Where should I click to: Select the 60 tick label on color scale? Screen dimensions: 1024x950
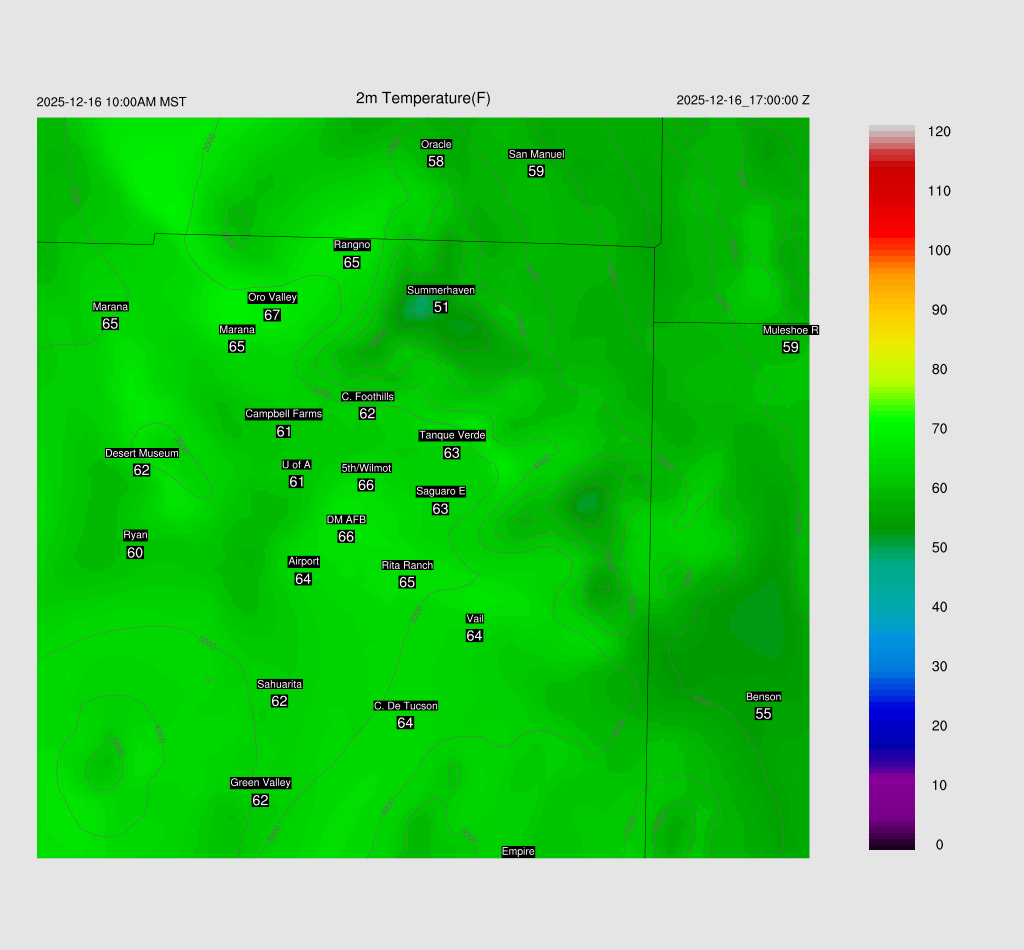coord(939,488)
